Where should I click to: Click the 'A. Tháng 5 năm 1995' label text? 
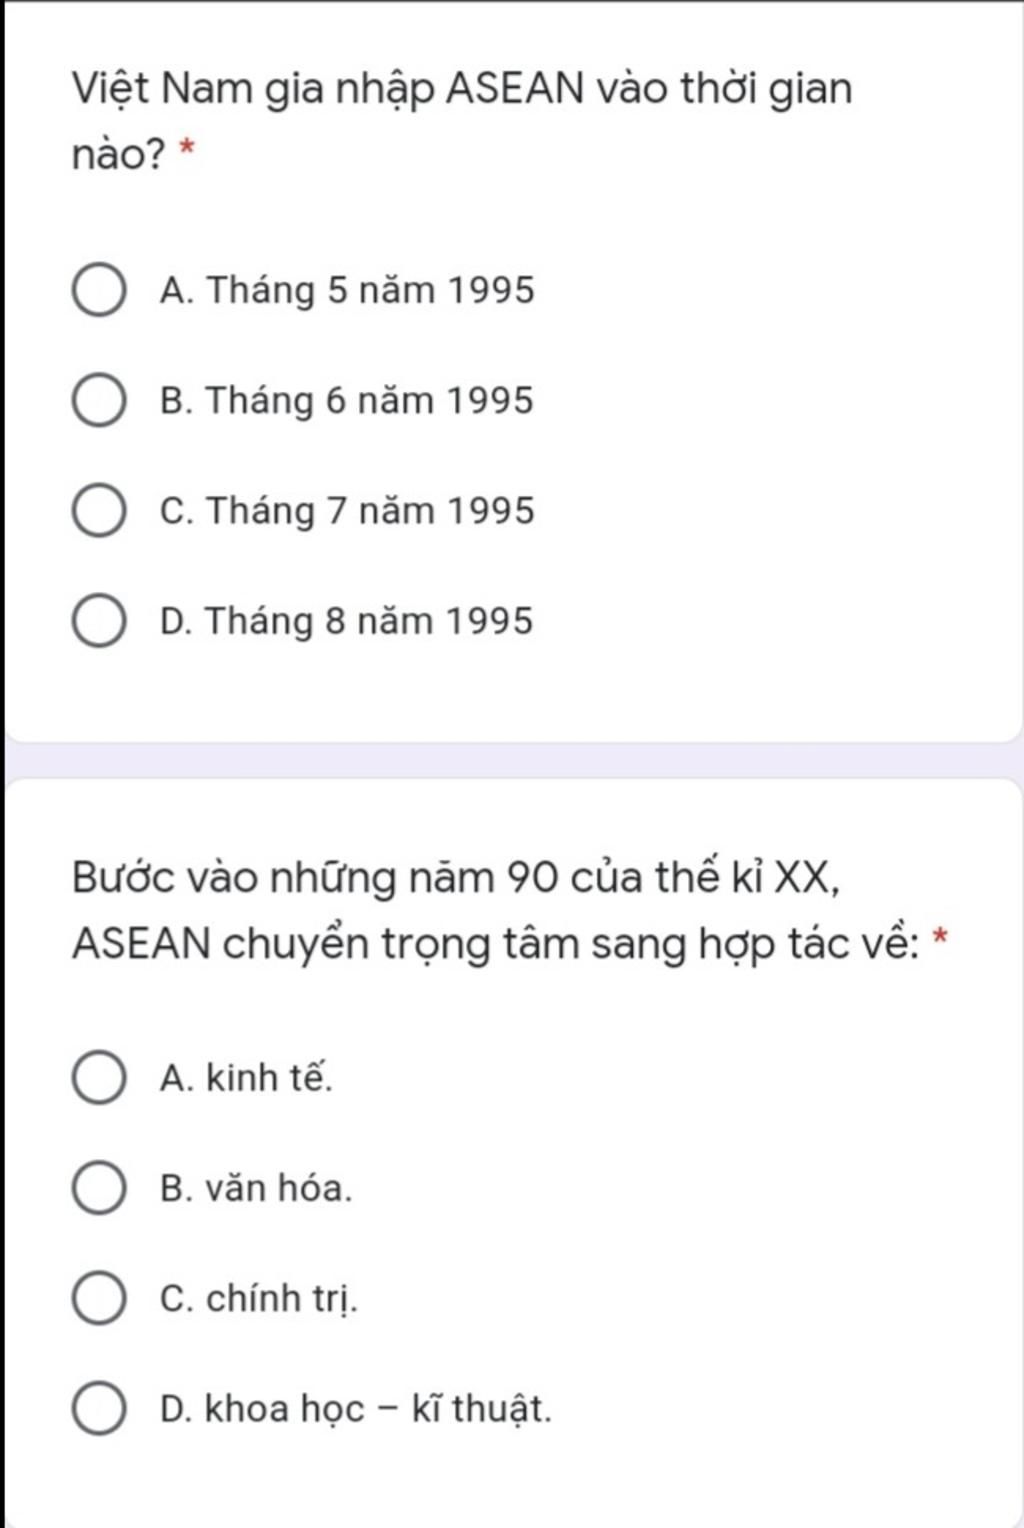coord(347,291)
